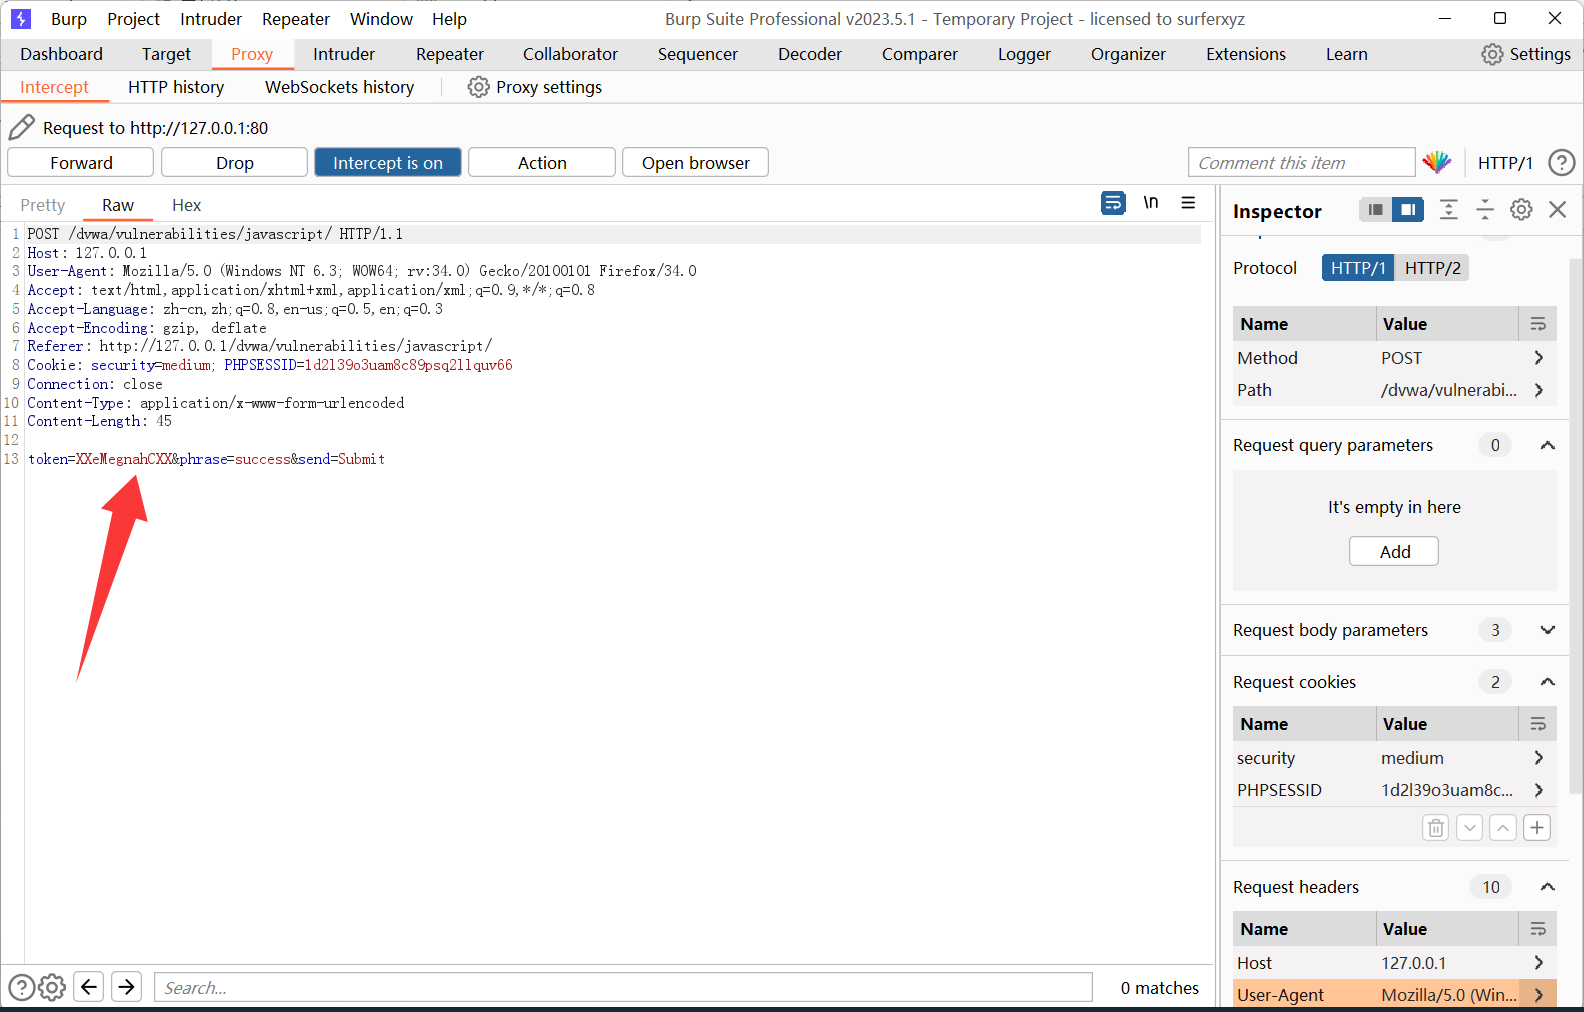The image size is (1584, 1012).
Task: Open Path row details chevron
Action: pos(1539,390)
